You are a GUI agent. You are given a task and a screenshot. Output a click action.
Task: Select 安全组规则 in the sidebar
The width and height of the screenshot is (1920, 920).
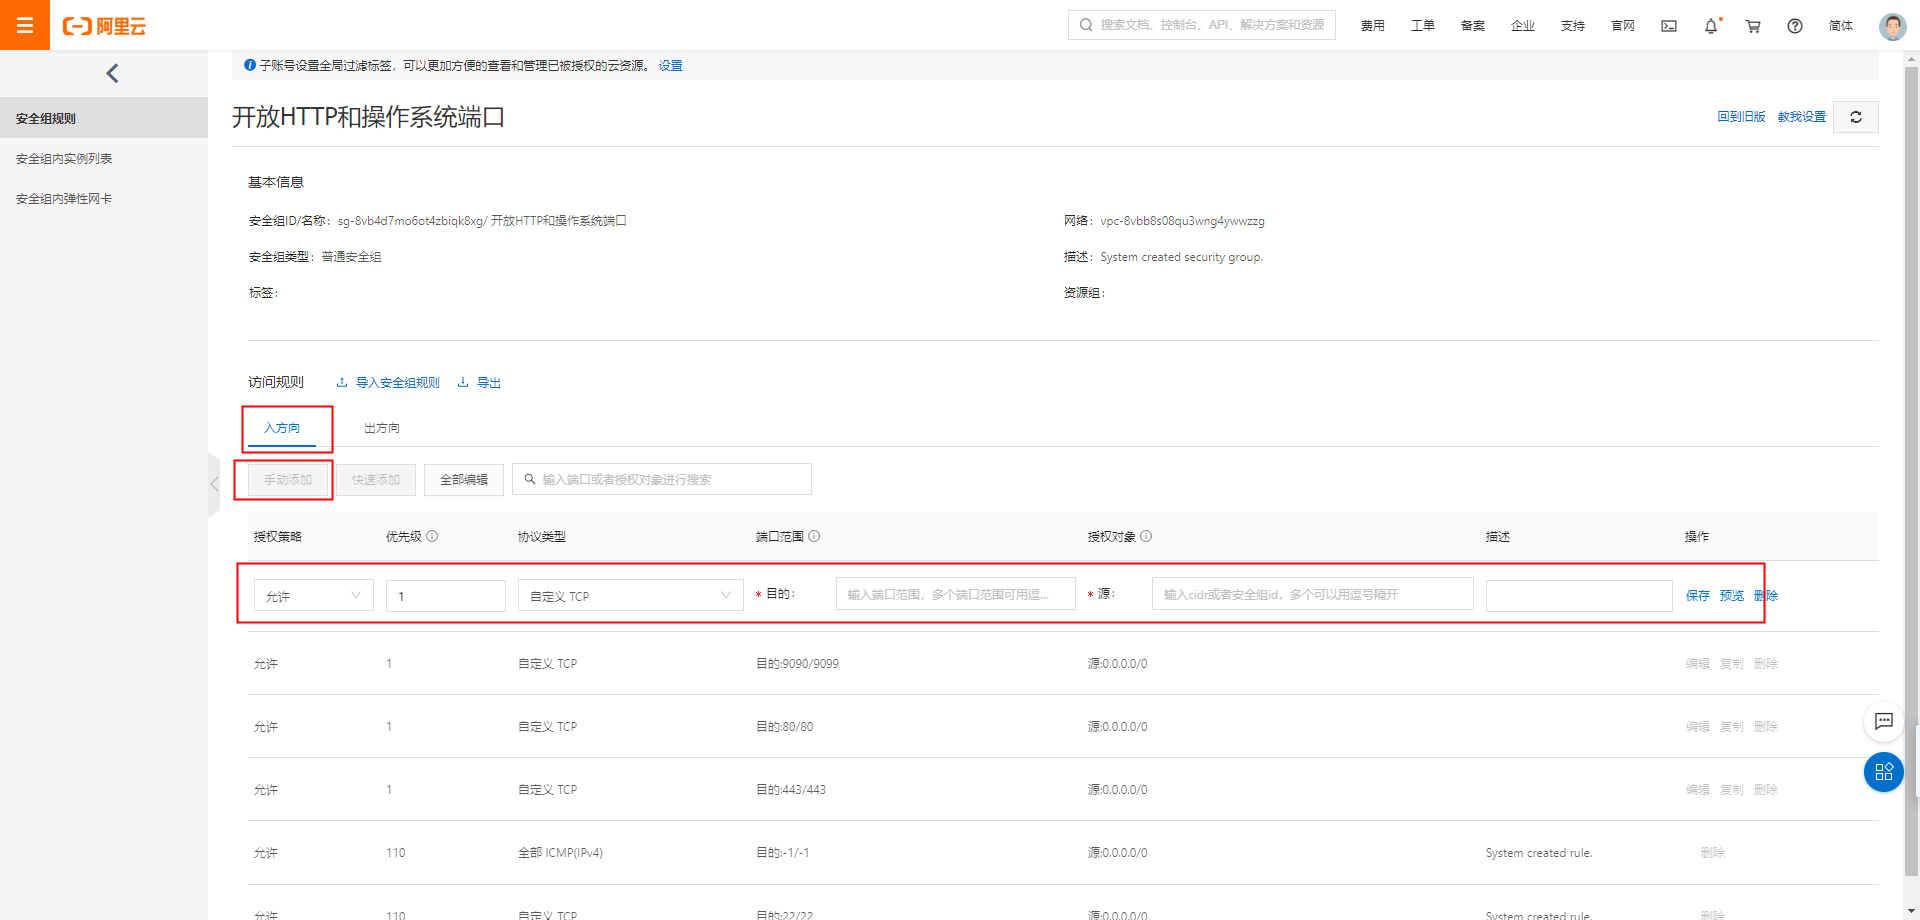point(104,118)
